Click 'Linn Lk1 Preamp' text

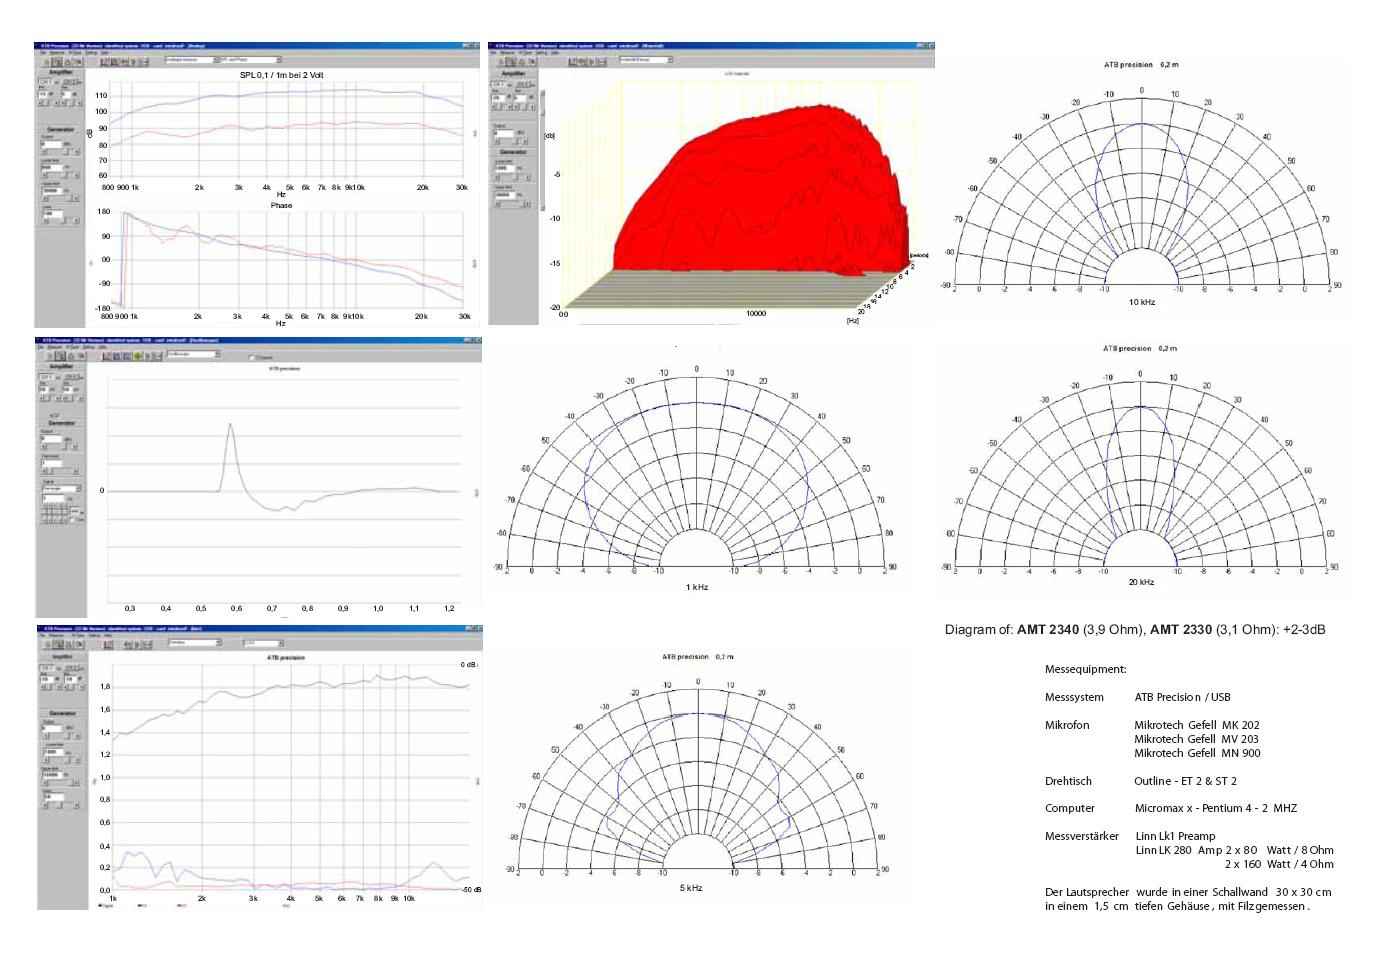pos(1176,836)
